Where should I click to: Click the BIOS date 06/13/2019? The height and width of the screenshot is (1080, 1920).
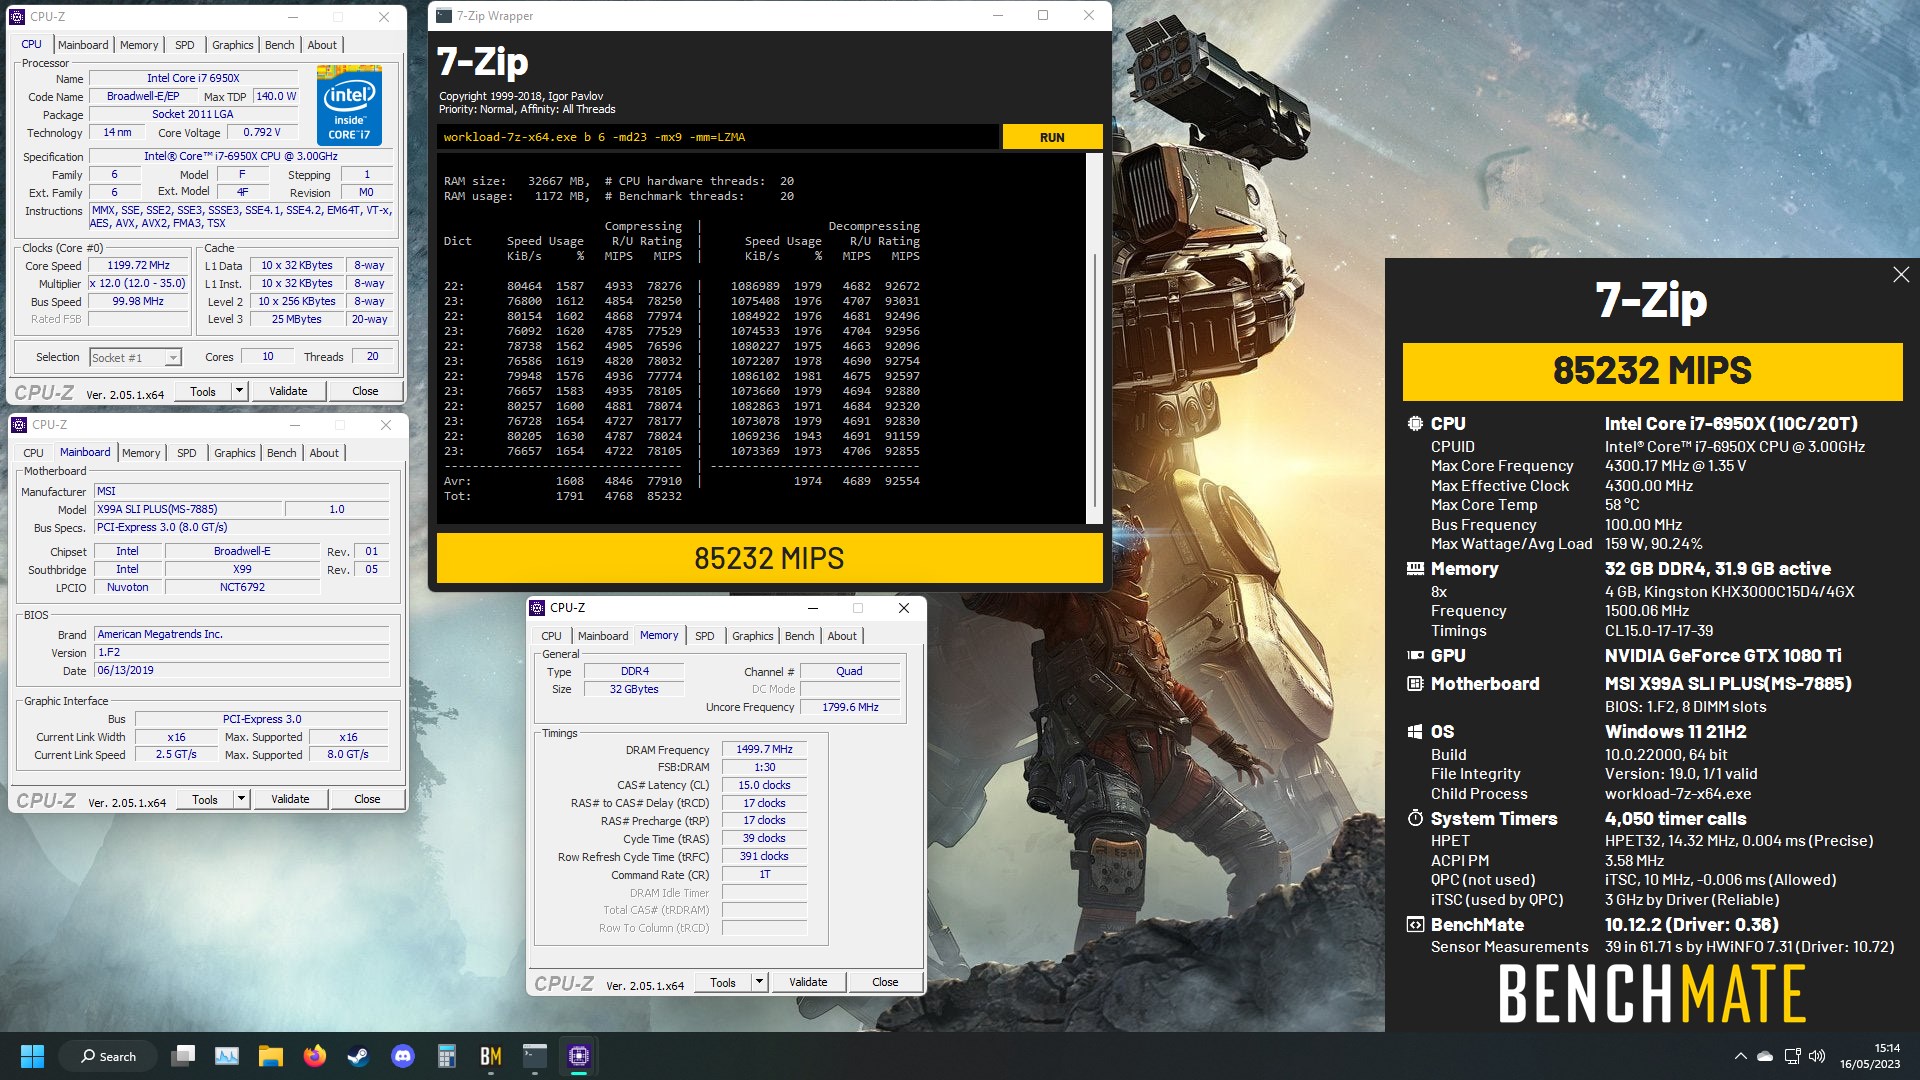tap(241, 670)
